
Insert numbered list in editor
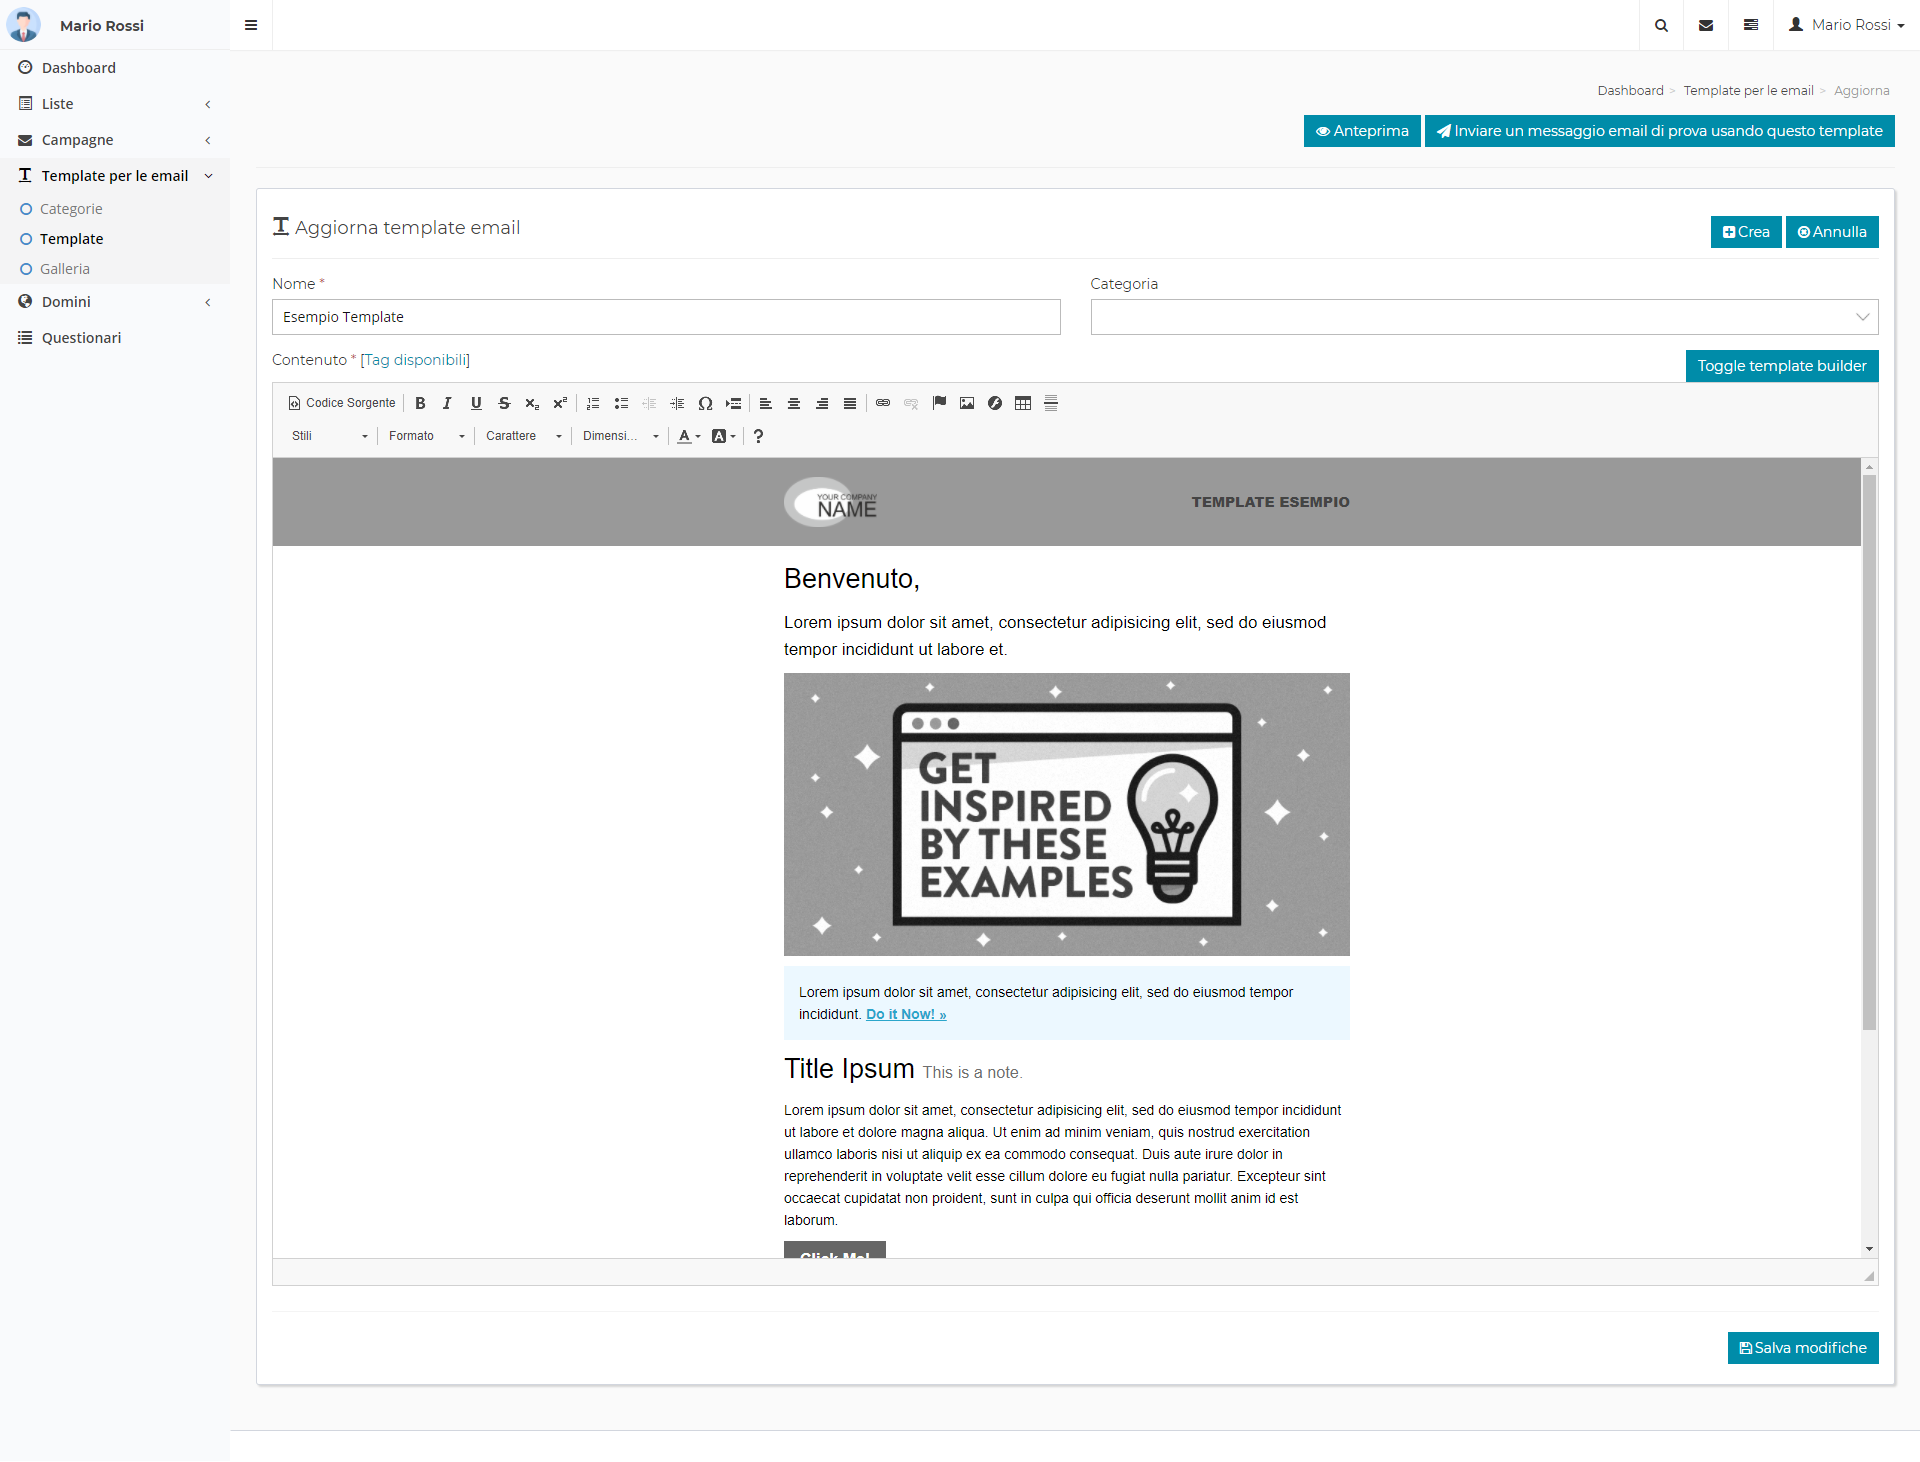(x=593, y=403)
